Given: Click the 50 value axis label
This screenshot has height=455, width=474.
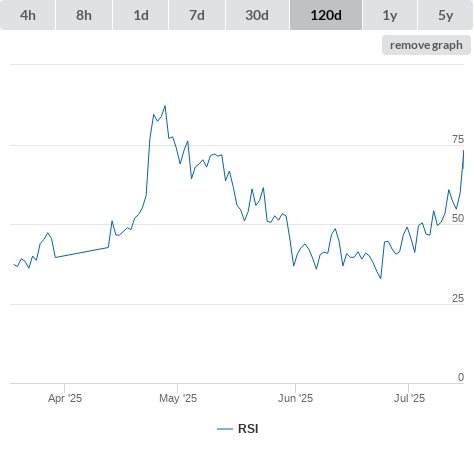Looking at the screenshot, I should (458, 218).
